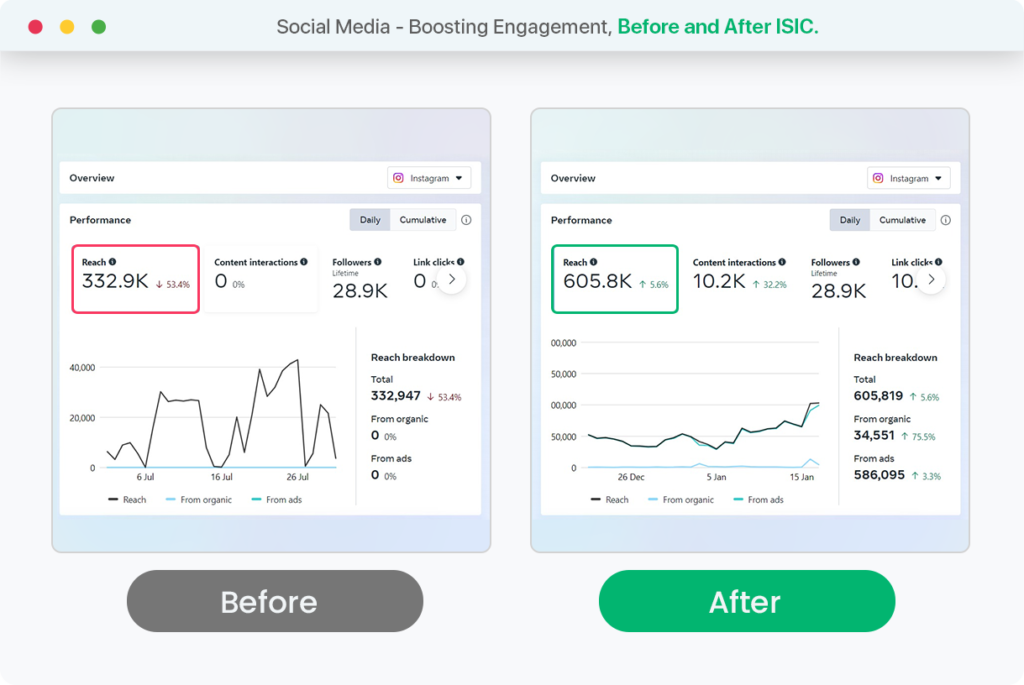Click the circled info icon right of Cumulative, Before panel
This screenshot has width=1024, height=685.
[x=466, y=219]
